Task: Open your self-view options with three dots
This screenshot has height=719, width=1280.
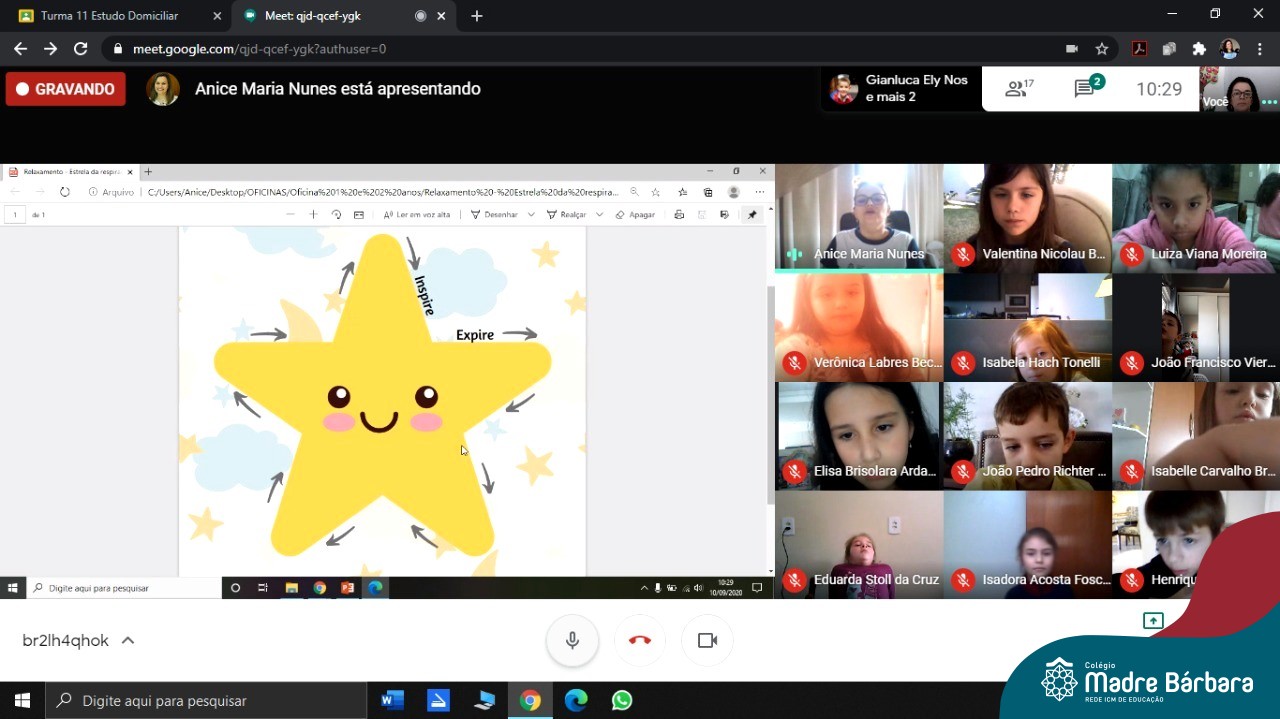Action: [1269, 102]
